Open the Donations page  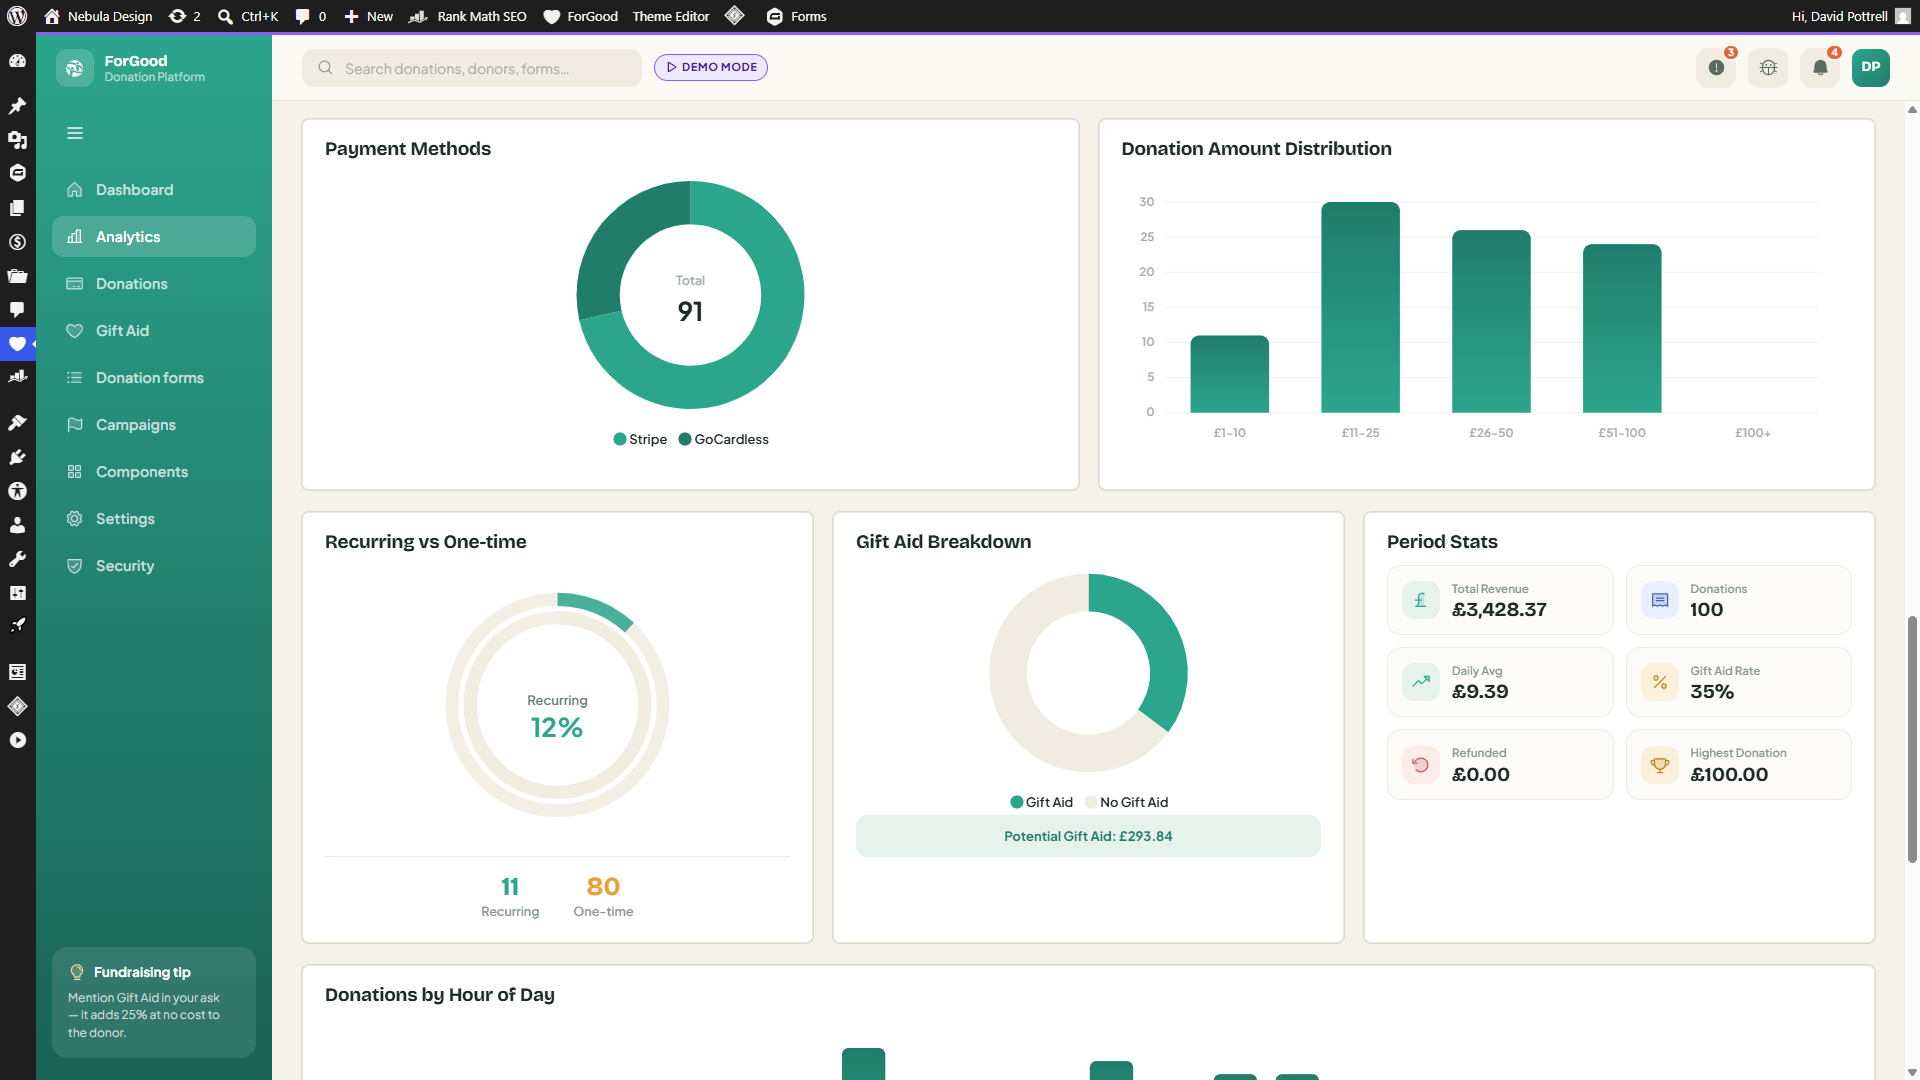point(154,284)
